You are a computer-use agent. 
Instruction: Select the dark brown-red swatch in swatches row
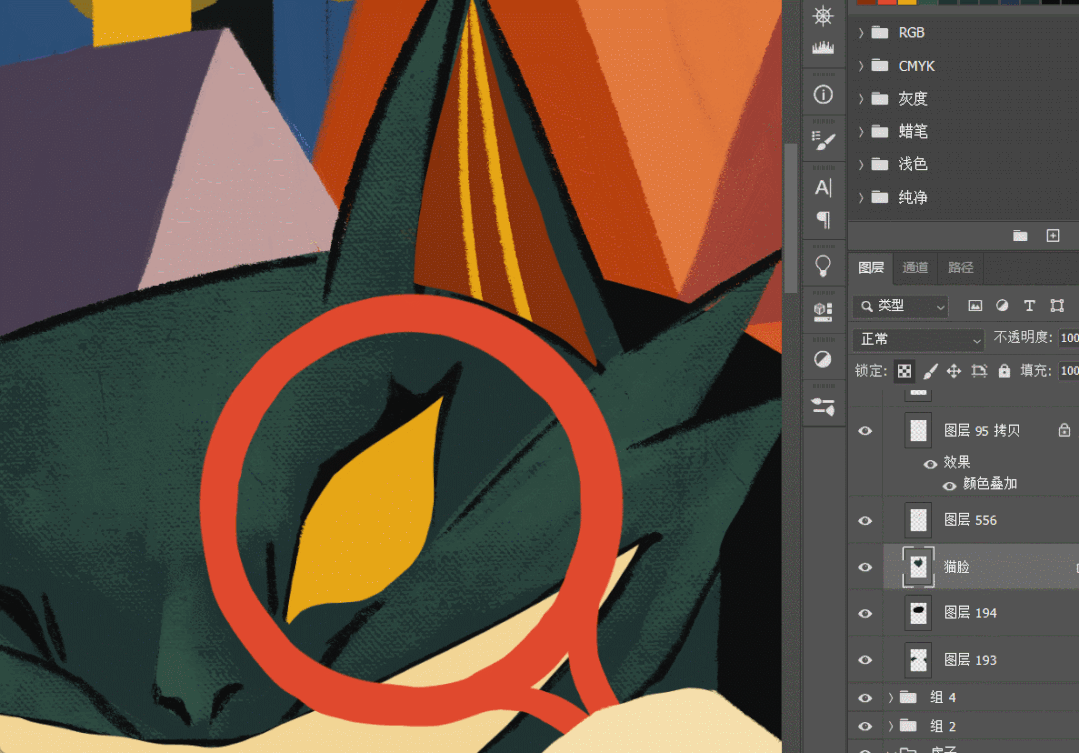(x=866, y=2)
